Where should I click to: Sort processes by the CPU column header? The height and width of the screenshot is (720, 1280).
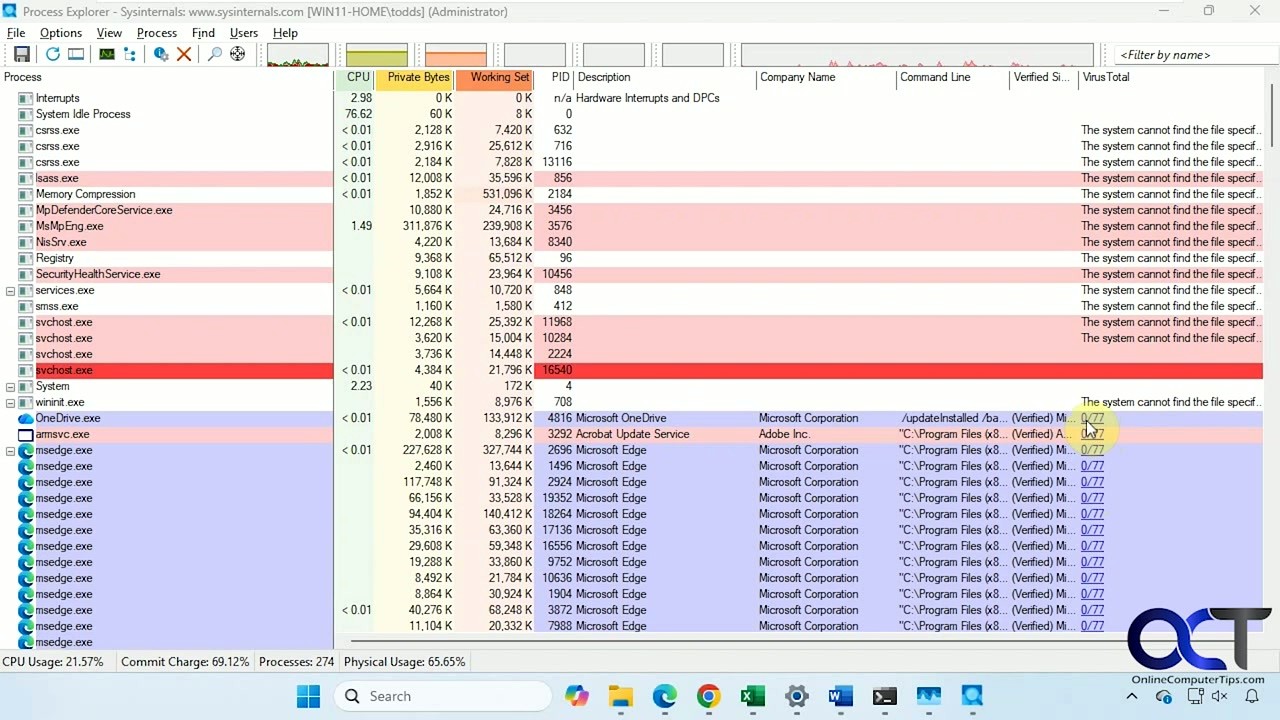tap(357, 77)
